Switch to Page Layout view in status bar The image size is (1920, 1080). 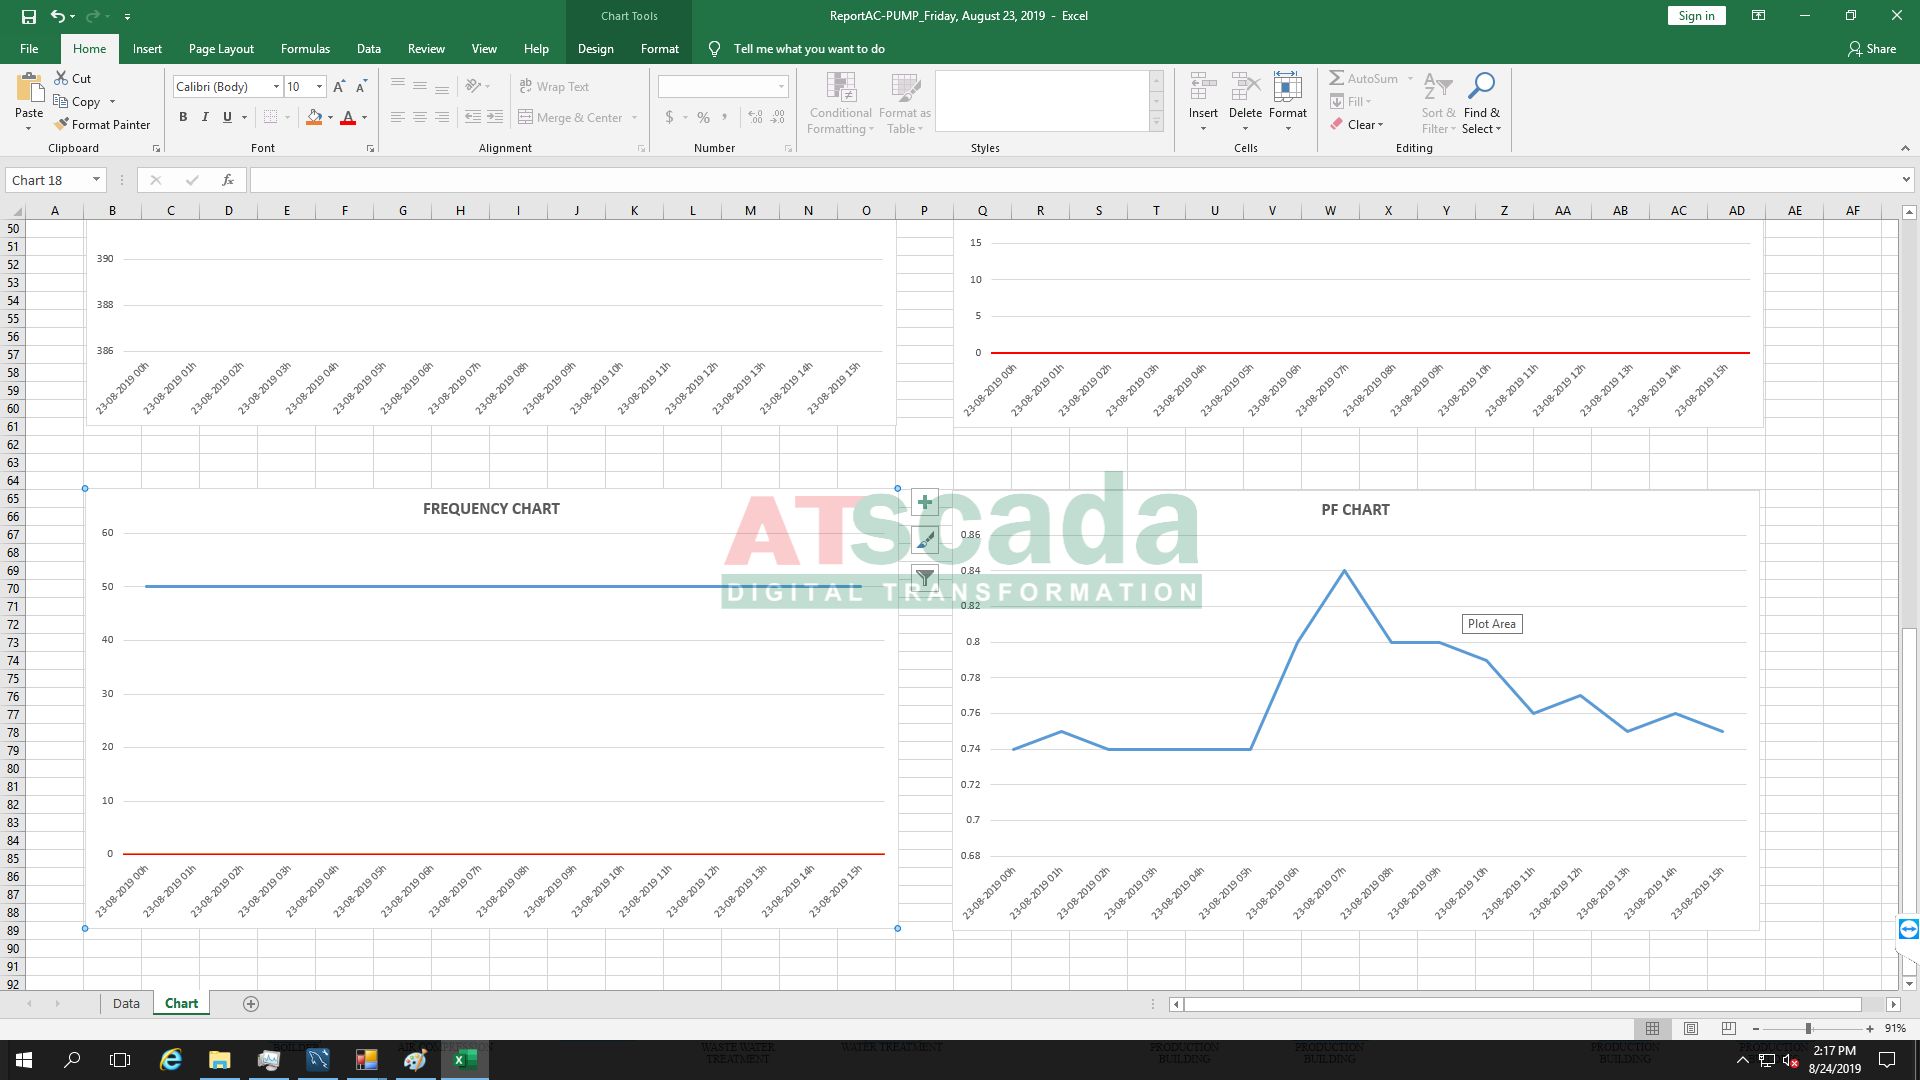1690,1029
